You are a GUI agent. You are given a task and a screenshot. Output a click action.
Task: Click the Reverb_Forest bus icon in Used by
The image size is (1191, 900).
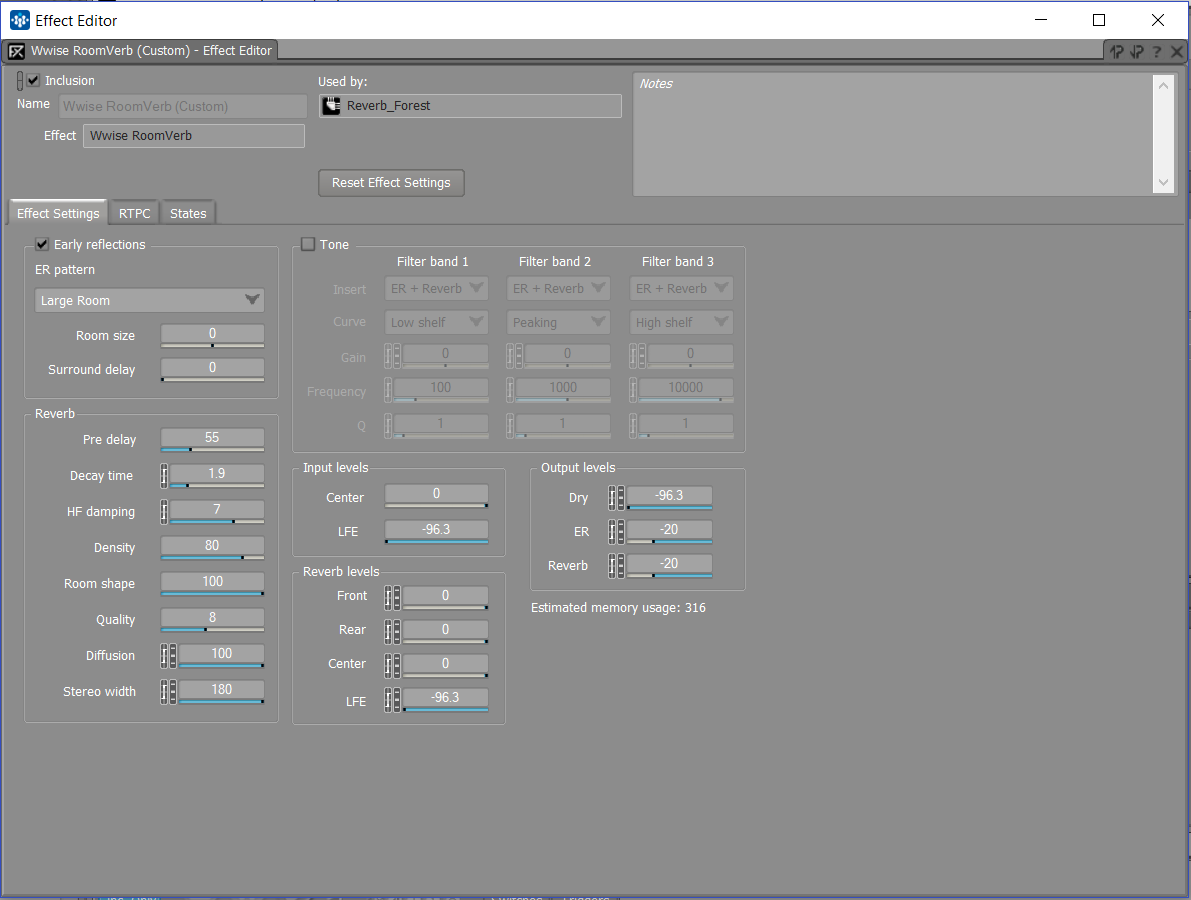pyautogui.click(x=331, y=106)
